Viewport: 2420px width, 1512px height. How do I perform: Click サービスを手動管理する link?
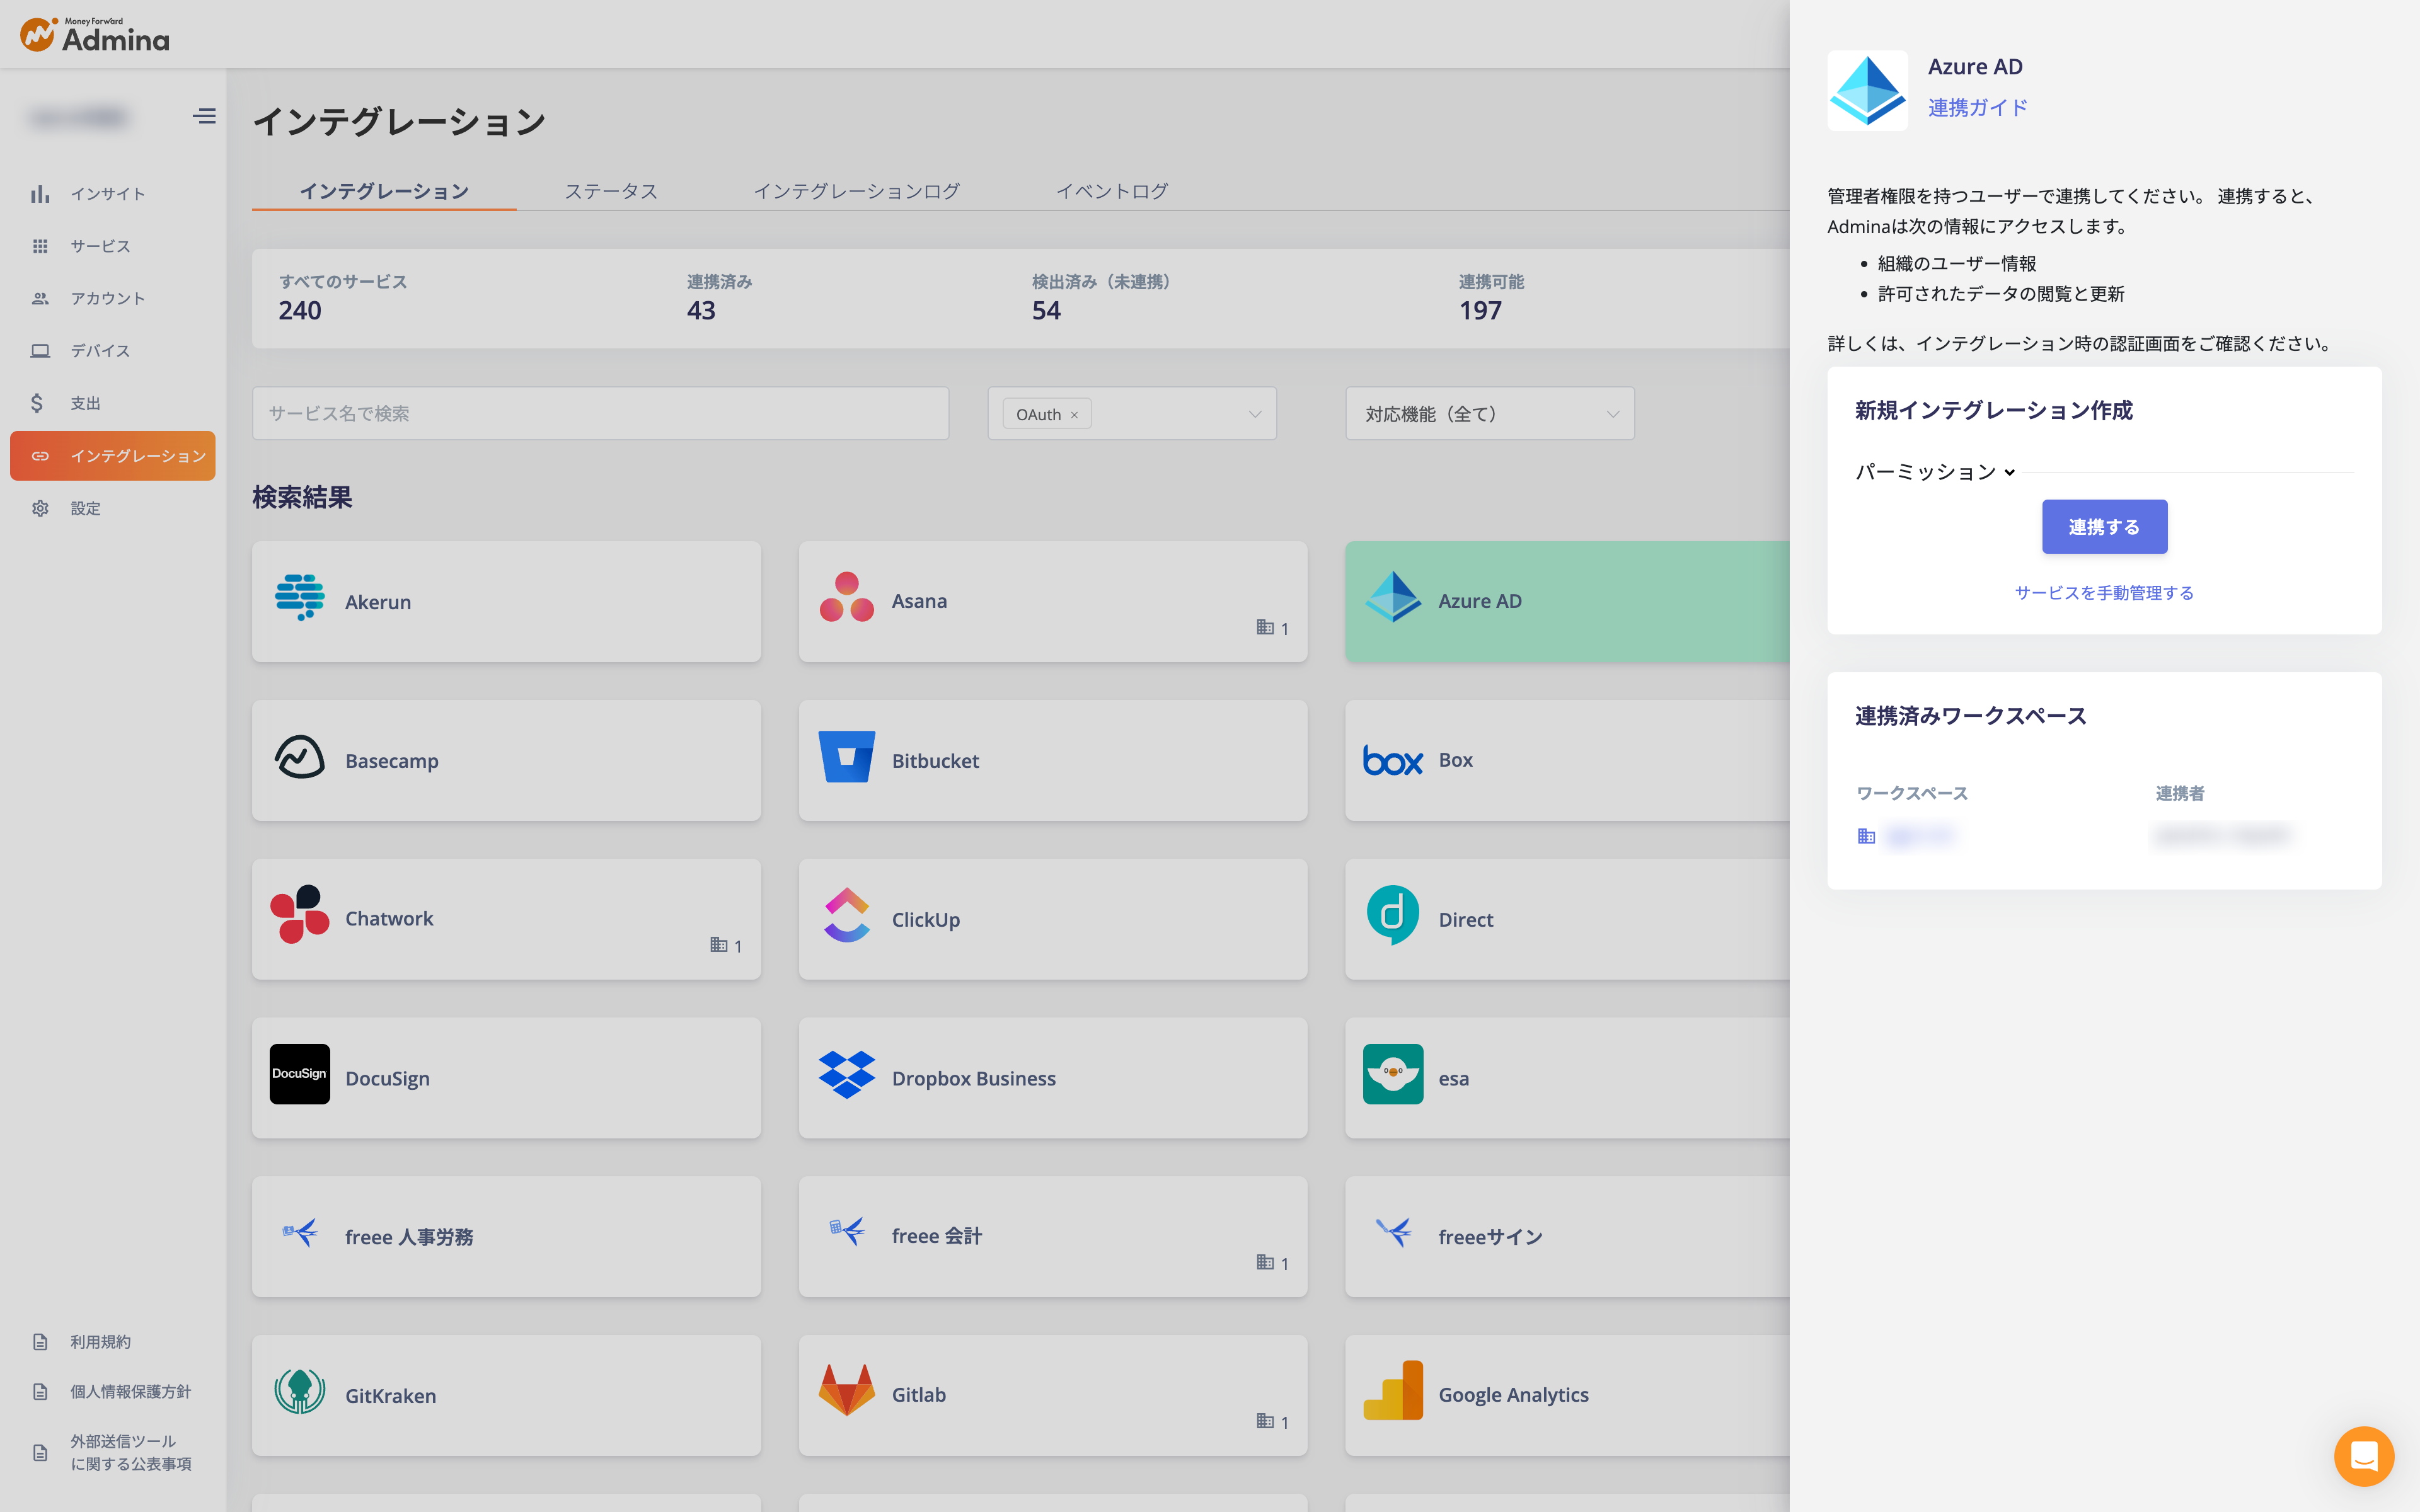2104,593
